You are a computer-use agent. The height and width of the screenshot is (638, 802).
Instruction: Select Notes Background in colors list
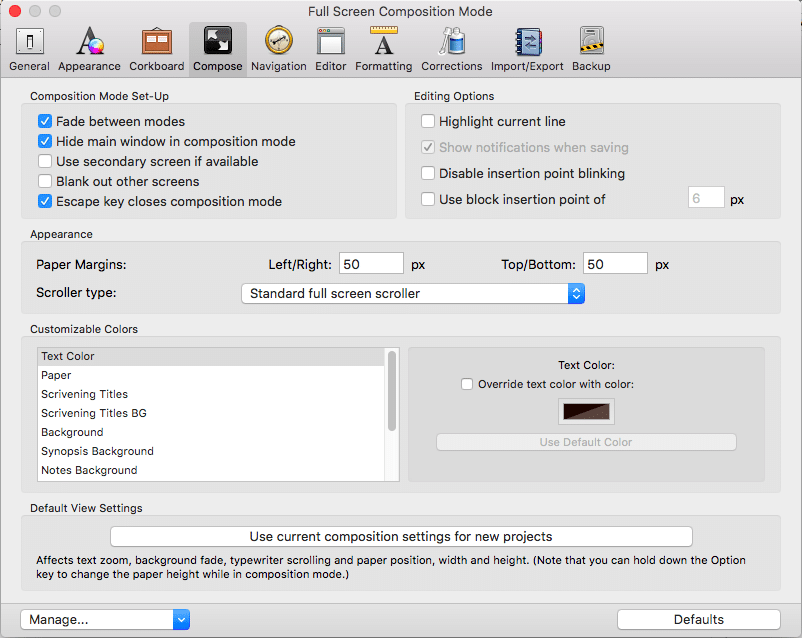pyautogui.click(x=211, y=470)
